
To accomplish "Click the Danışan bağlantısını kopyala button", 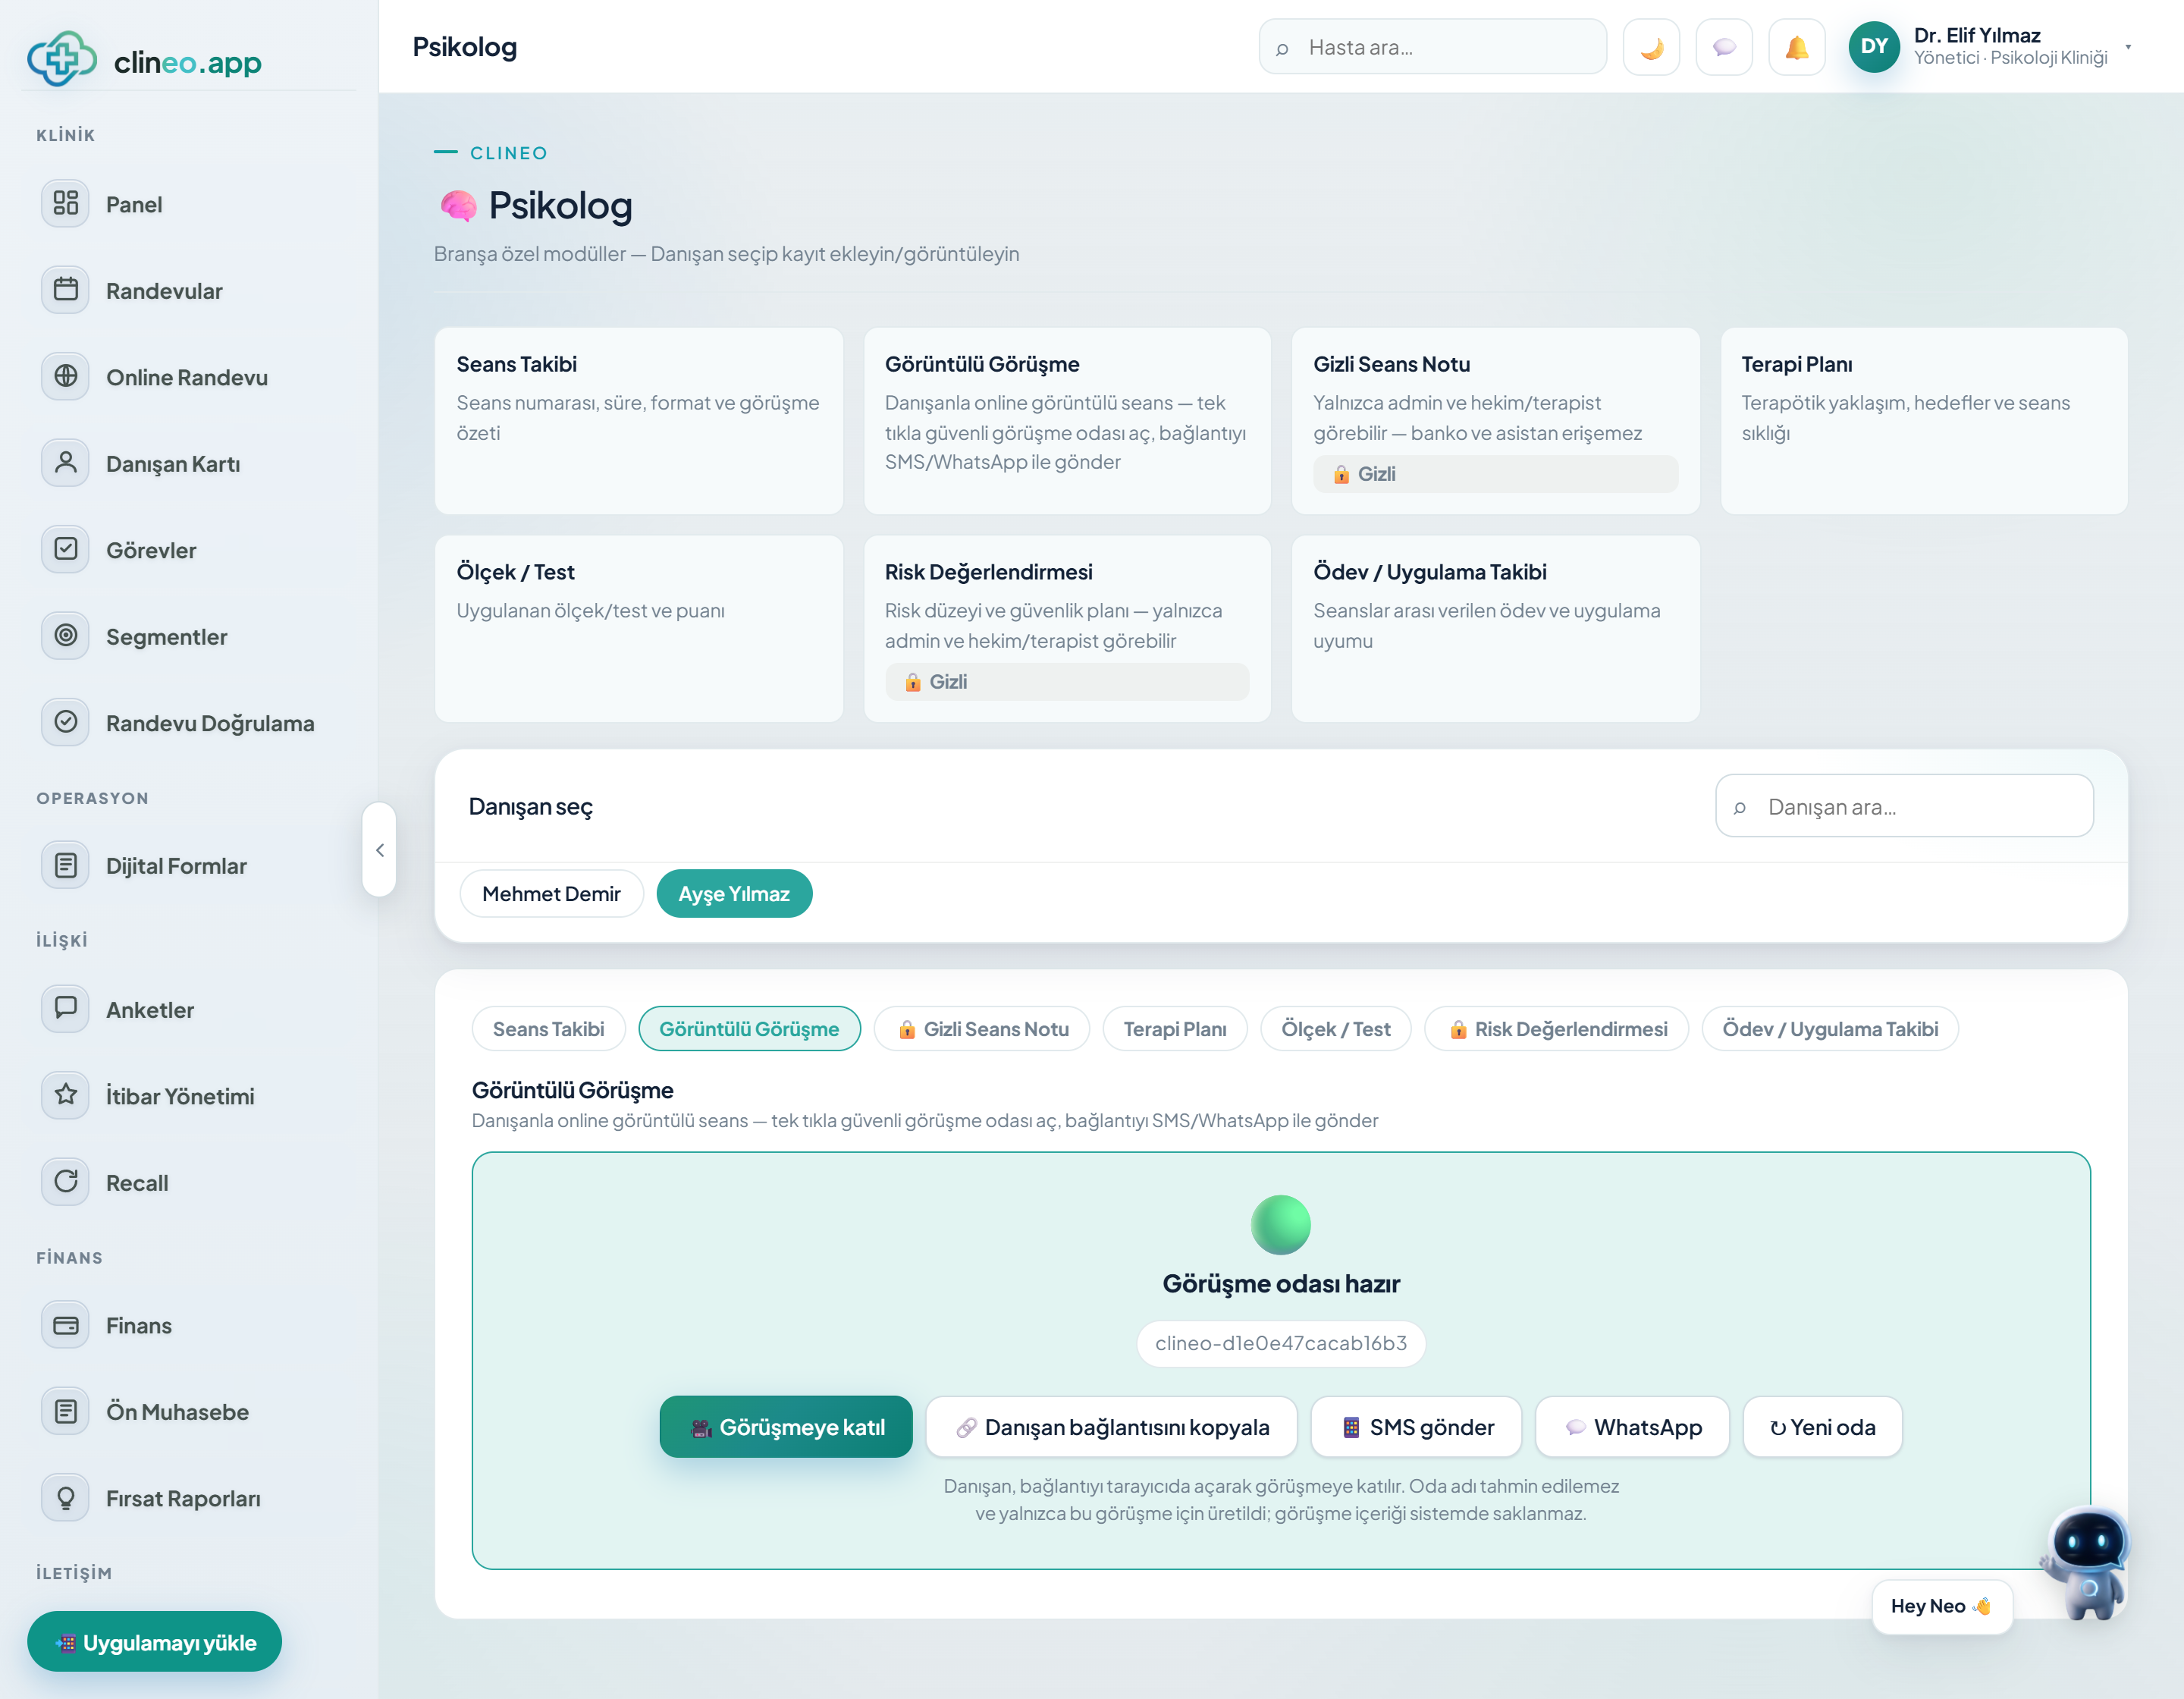I will pos(1111,1427).
